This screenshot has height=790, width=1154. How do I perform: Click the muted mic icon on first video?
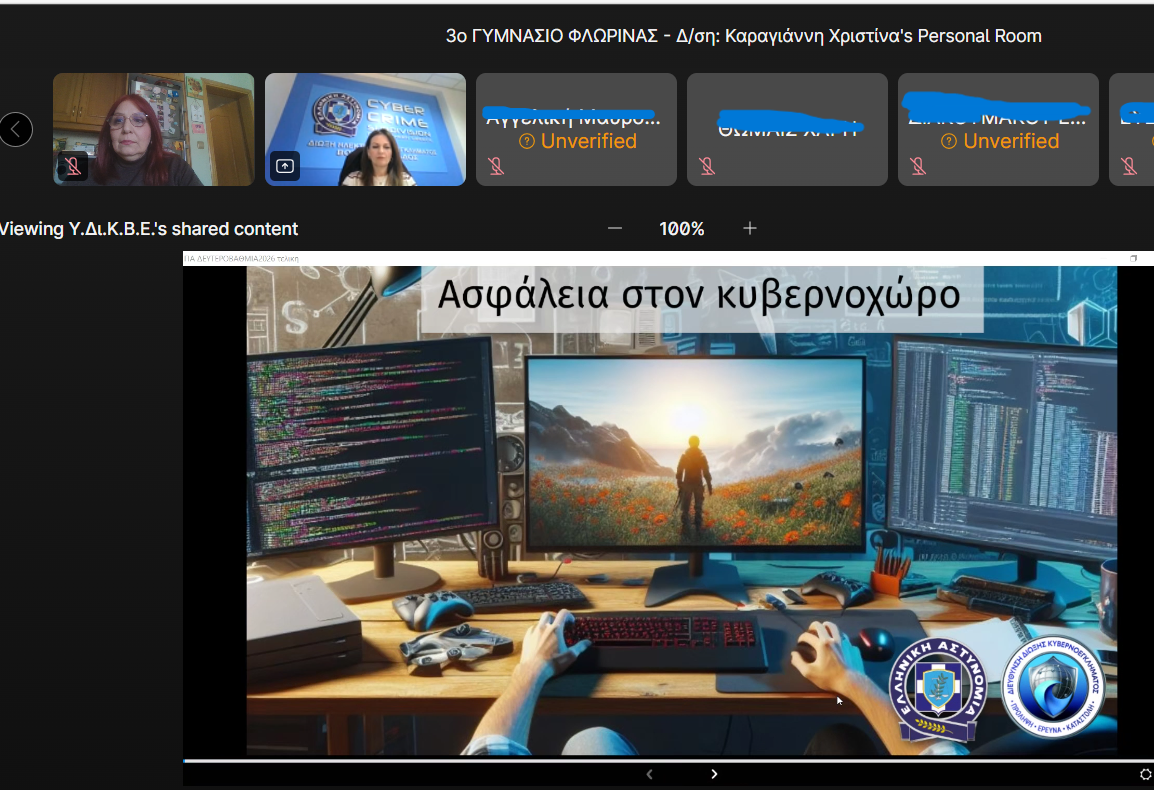73,166
